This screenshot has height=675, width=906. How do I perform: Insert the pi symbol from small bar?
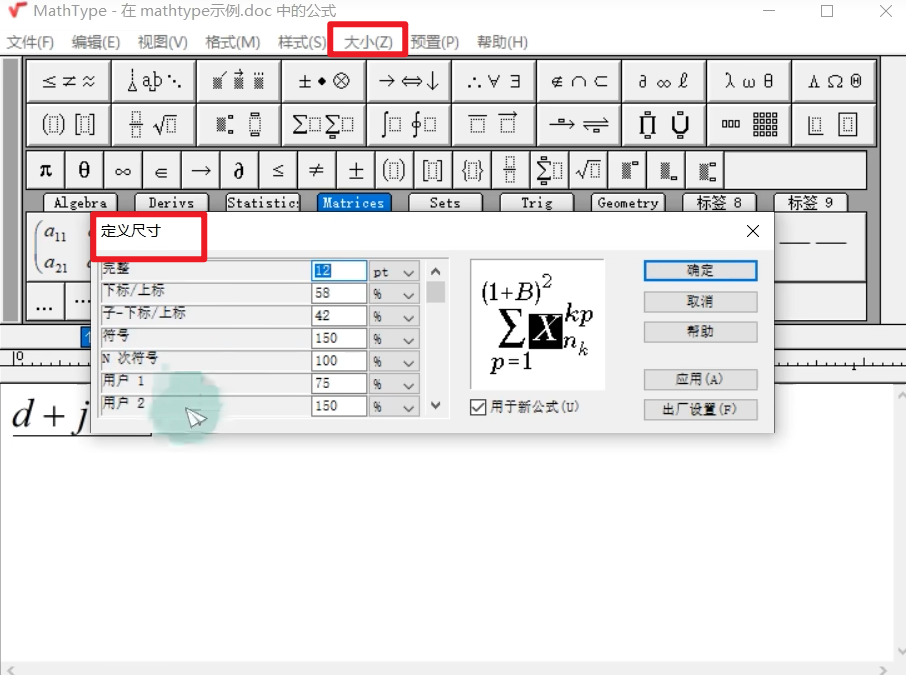46,170
